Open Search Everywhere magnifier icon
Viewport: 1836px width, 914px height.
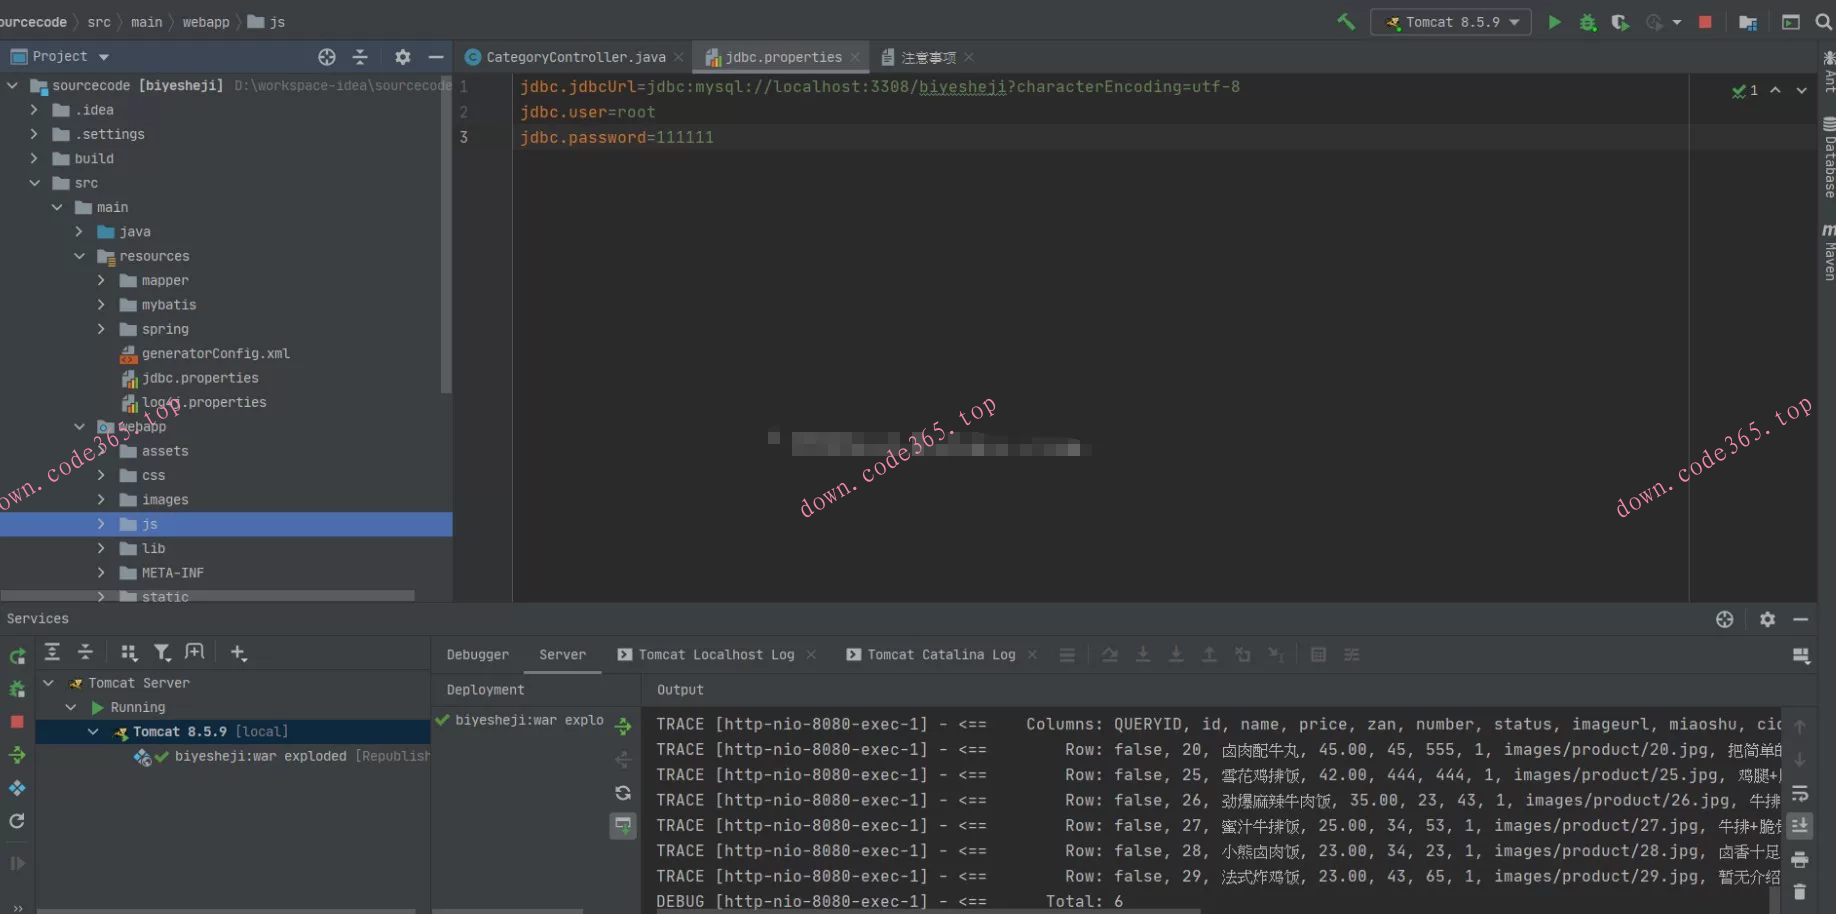click(x=1823, y=22)
